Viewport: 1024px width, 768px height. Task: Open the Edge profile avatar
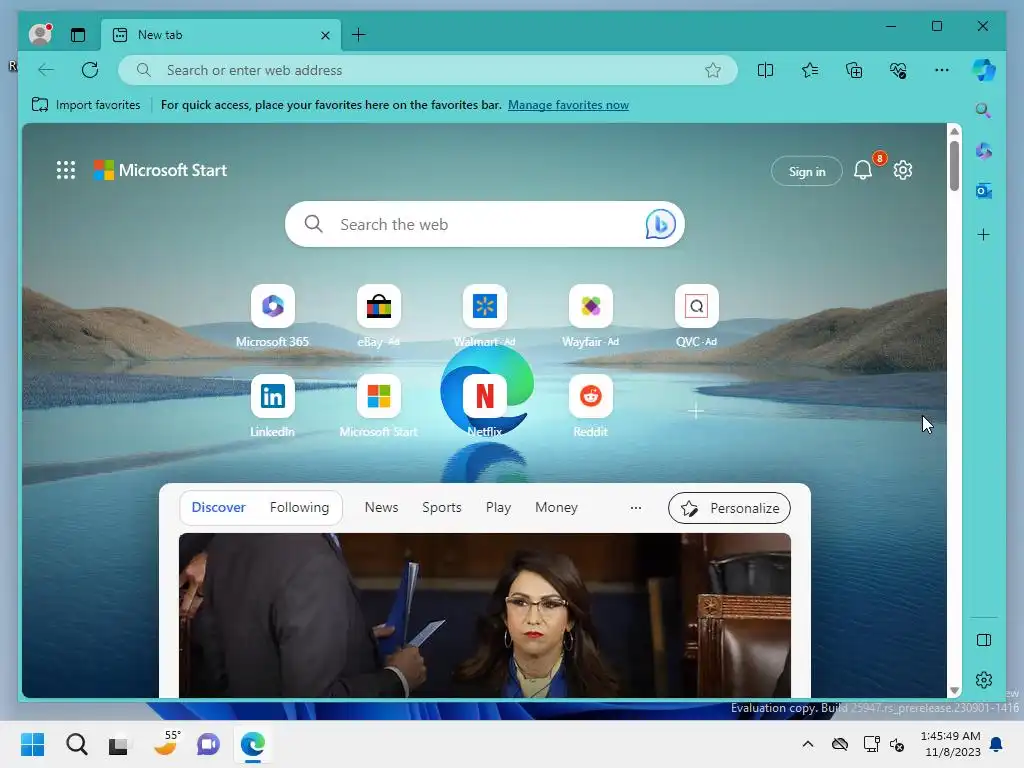[40, 34]
